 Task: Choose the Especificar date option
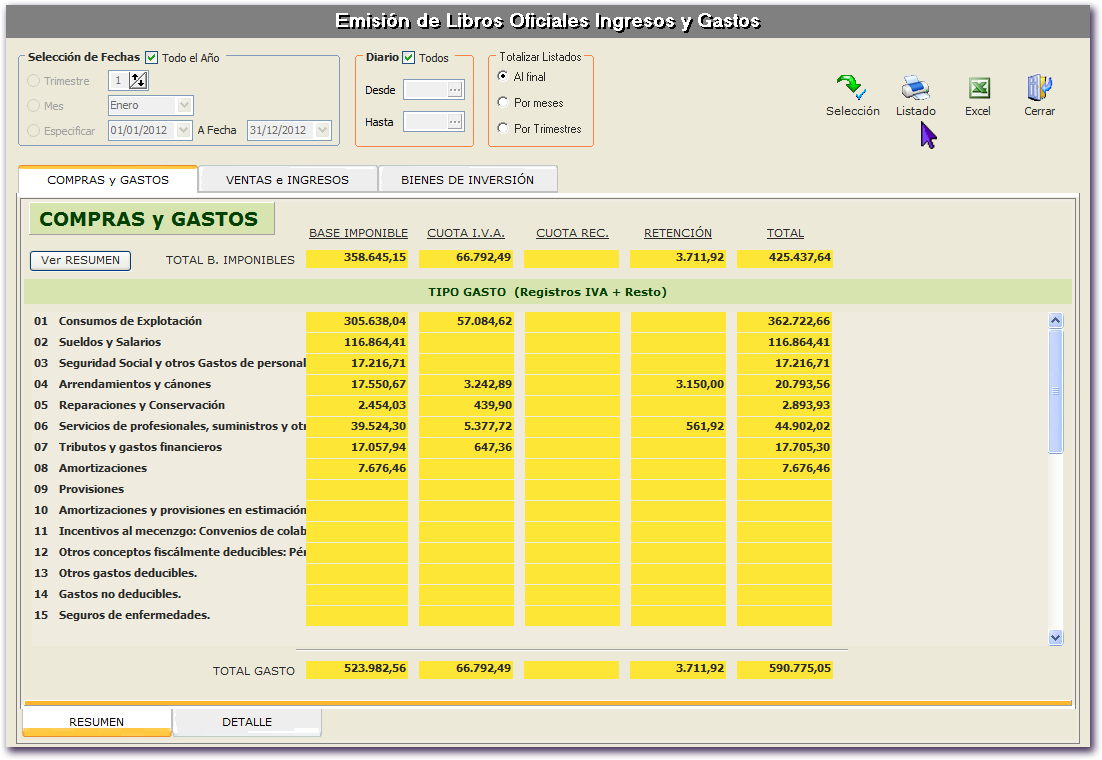[33, 130]
